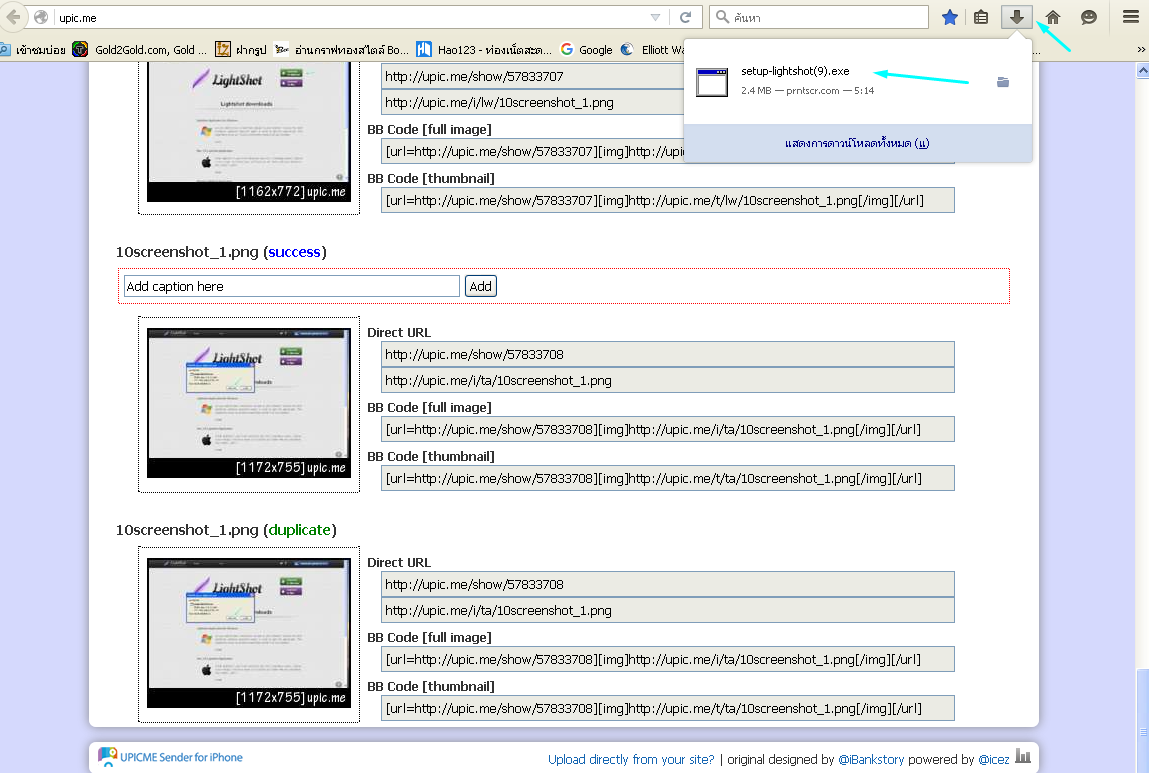This screenshot has width=1149, height=773.
Task: Open the chat smiley toolbar icon
Action: tap(1089, 17)
